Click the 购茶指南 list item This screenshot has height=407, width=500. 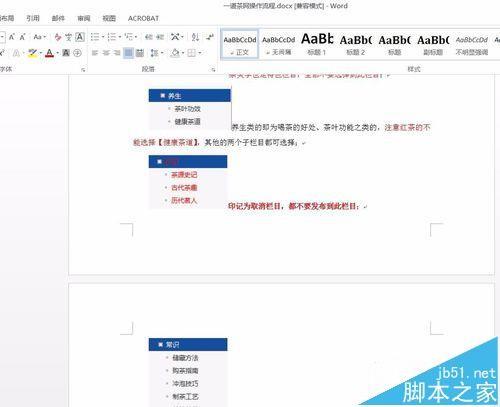pyautogui.click(x=185, y=371)
